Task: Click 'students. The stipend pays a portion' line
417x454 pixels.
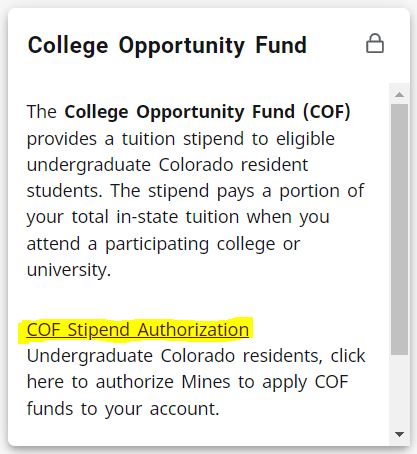Action: [185, 191]
